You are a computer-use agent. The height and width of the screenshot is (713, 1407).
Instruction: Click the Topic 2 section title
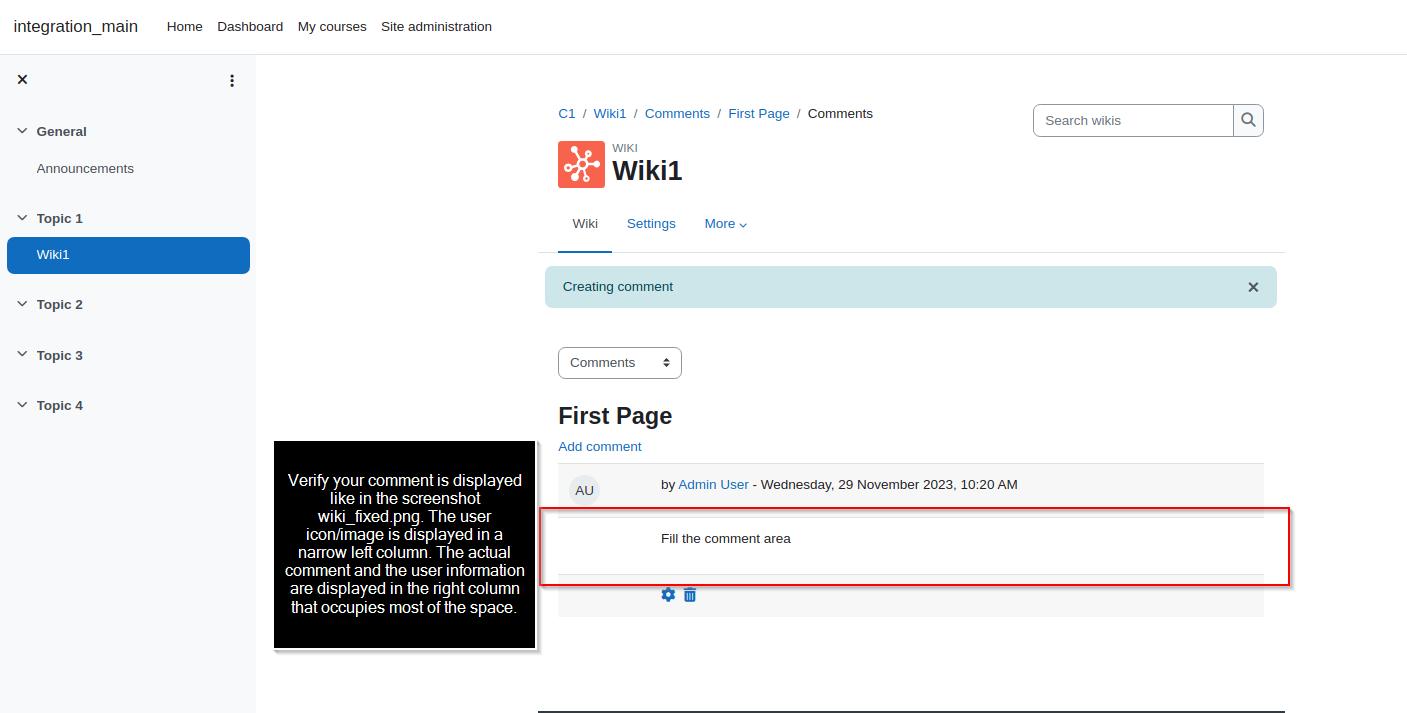[60, 304]
